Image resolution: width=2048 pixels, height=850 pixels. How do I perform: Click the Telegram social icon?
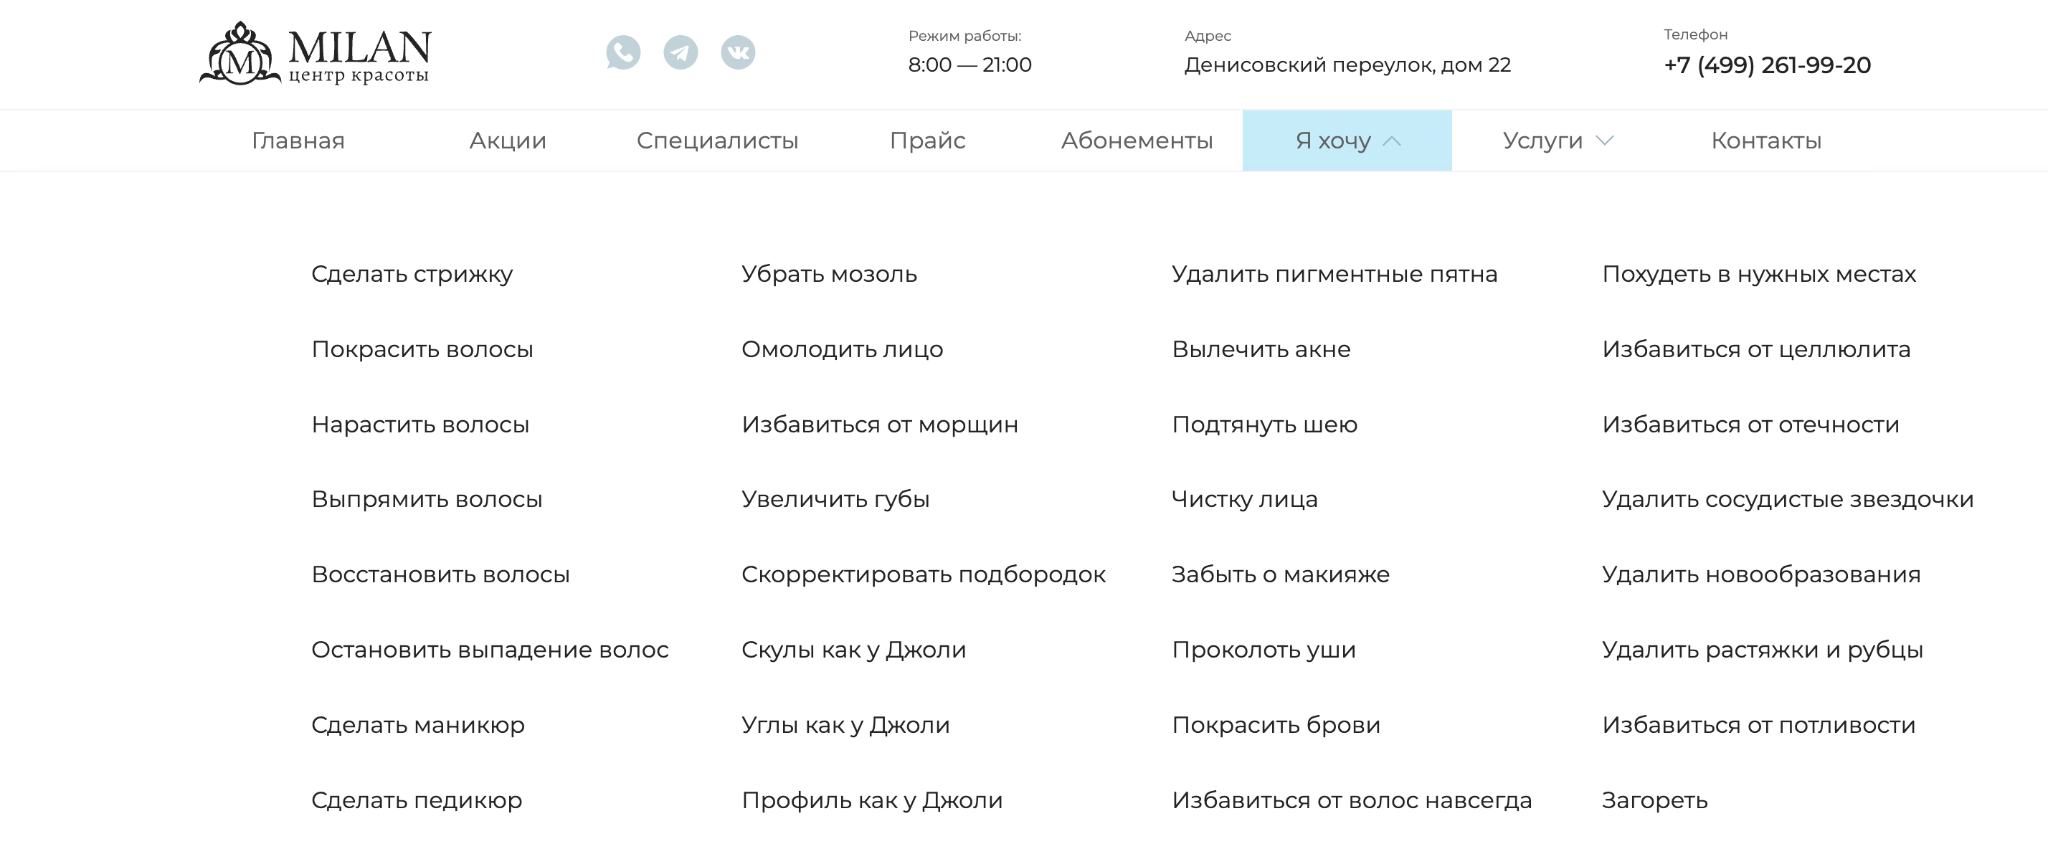coord(680,52)
